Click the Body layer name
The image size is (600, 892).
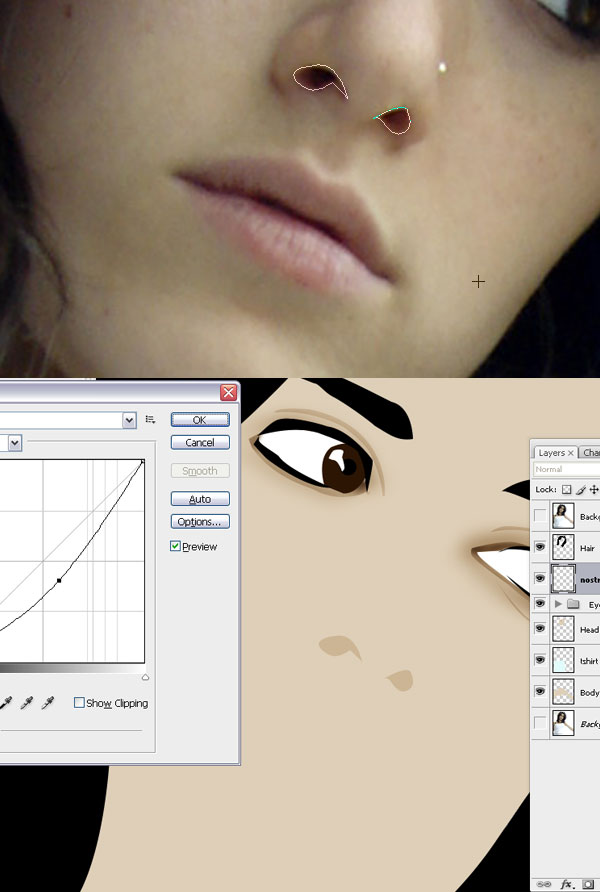coord(589,692)
